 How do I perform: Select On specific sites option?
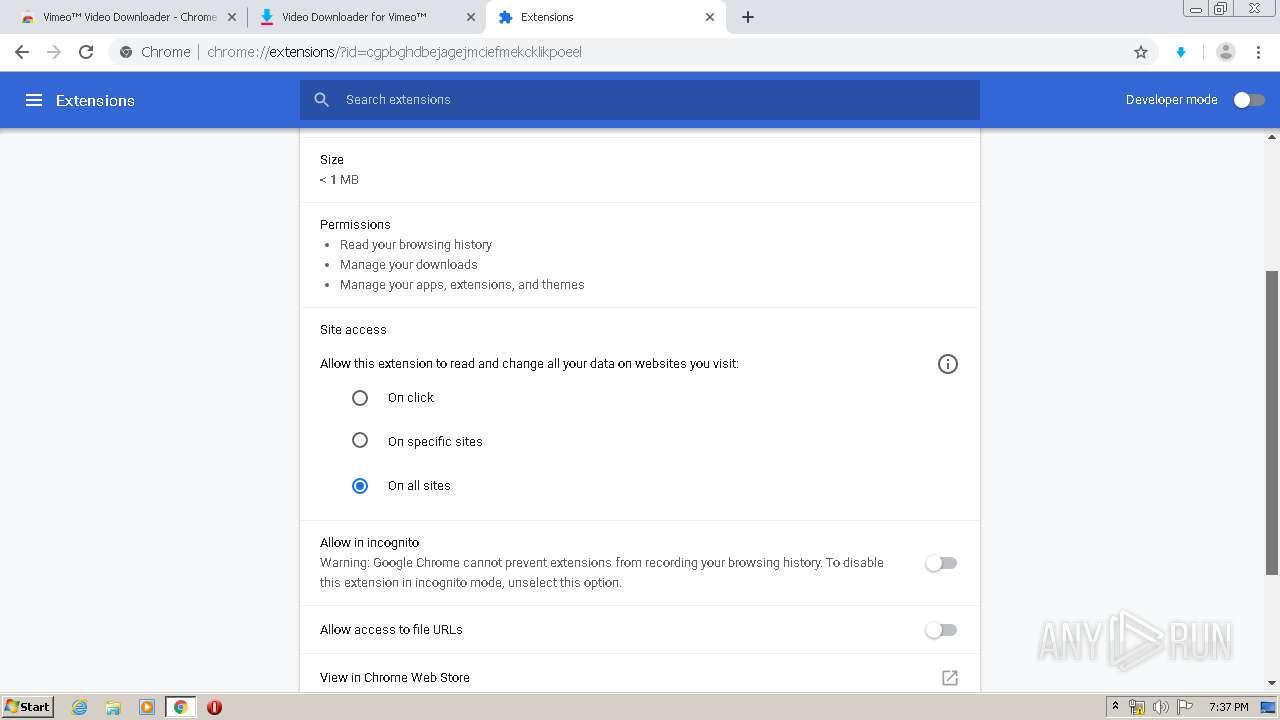click(360, 441)
